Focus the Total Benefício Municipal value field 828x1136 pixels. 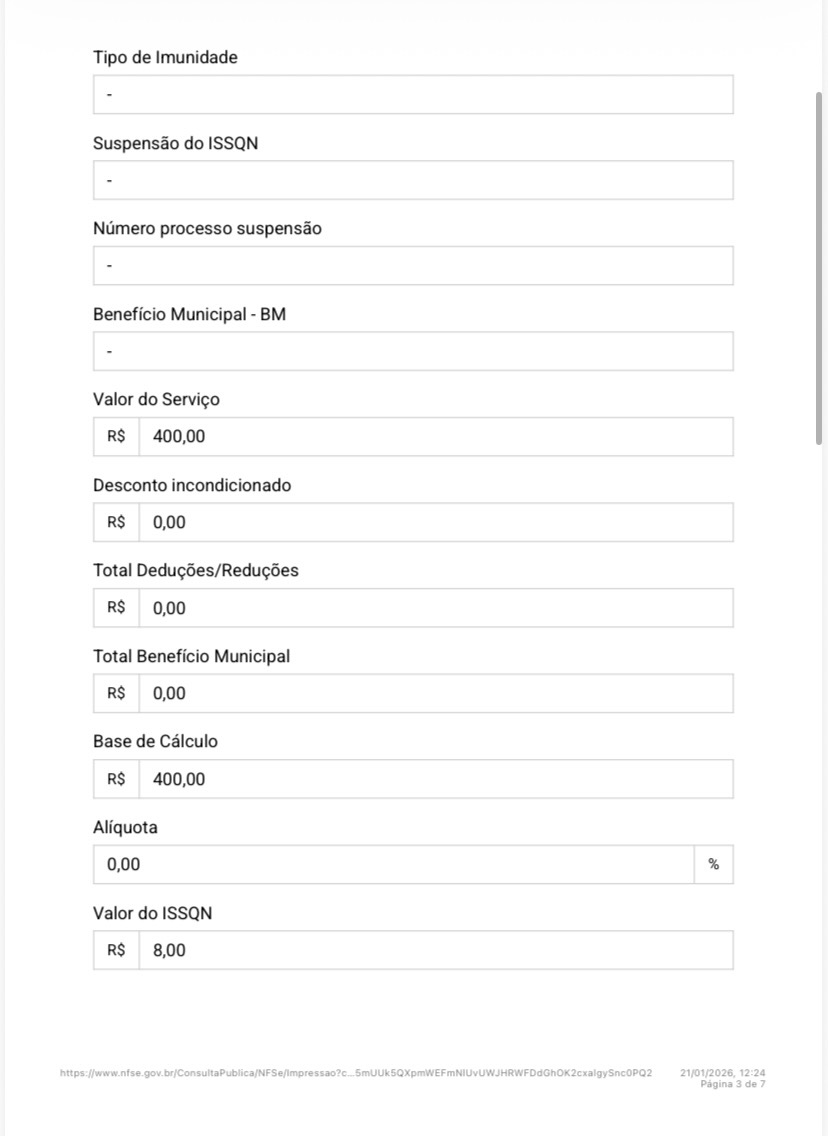coord(435,693)
